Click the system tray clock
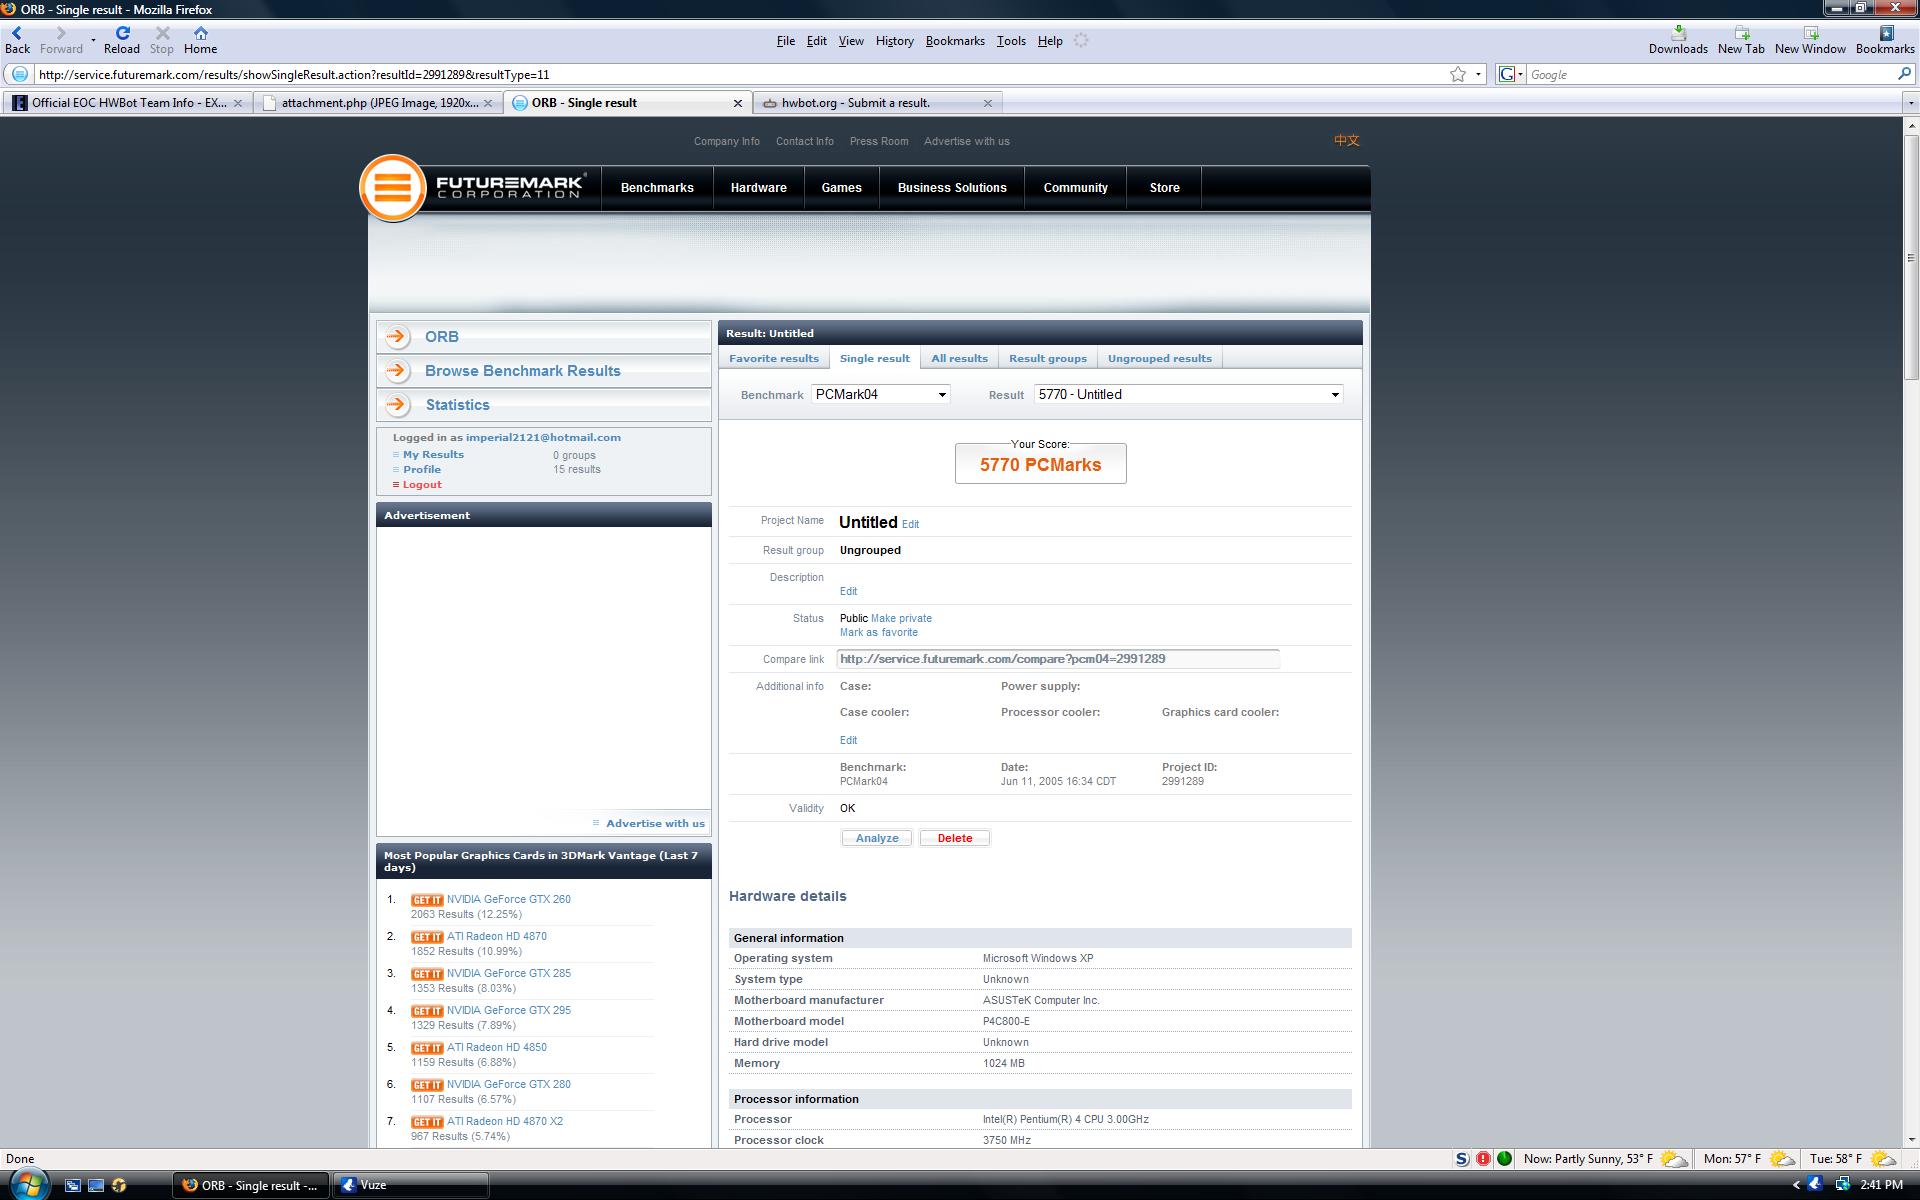The image size is (1920, 1200). pyautogui.click(x=1881, y=1185)
